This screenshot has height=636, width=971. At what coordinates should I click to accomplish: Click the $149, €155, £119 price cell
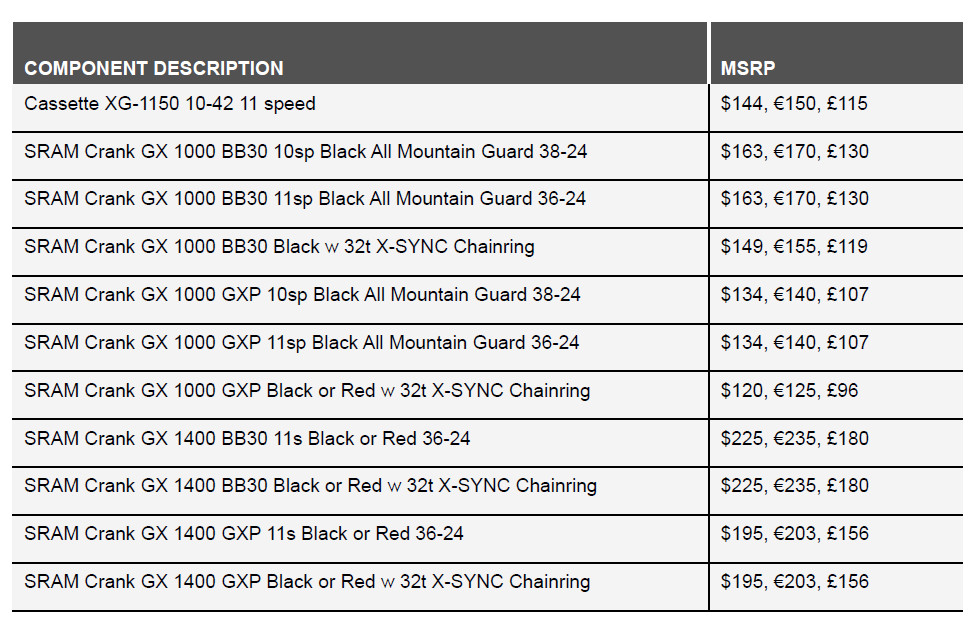[x=794, y=247]
